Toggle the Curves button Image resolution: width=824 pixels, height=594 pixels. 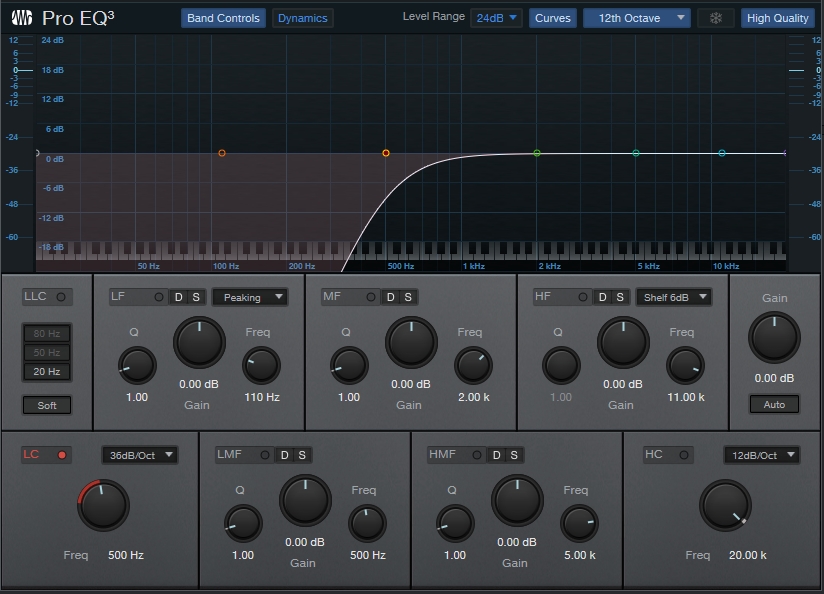point(553,18)
